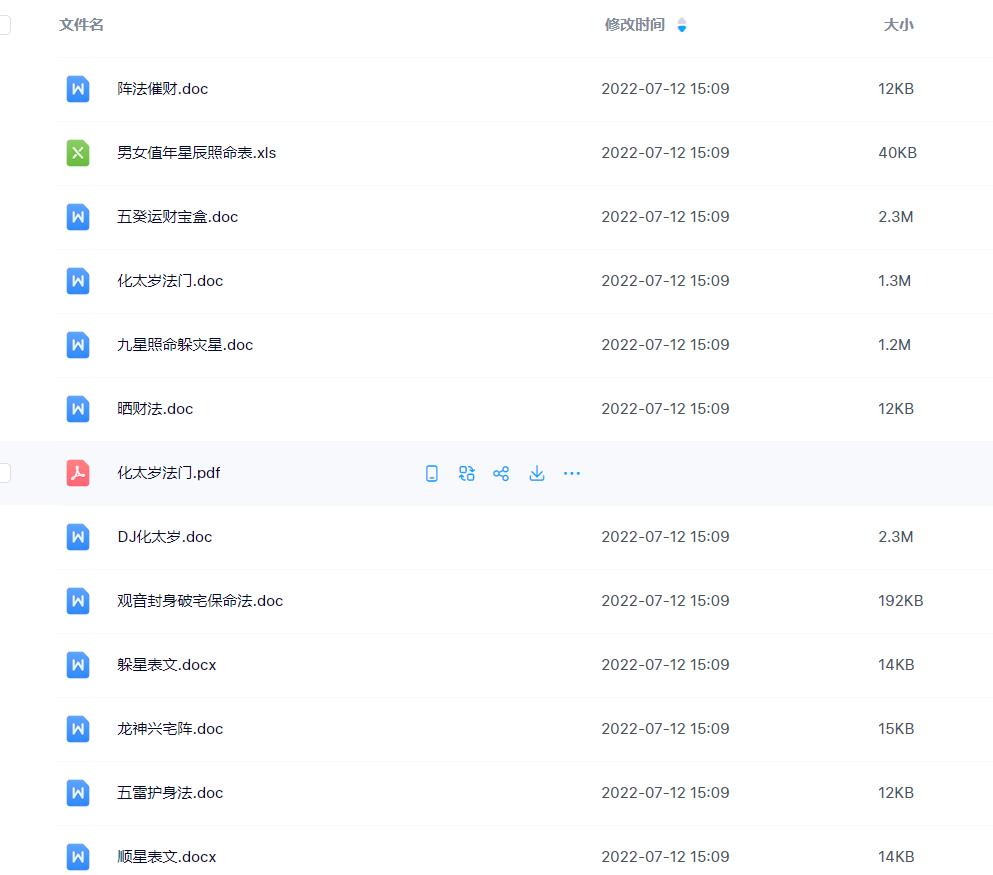Sort by the 修改时间 column header label
Image resolution: width=993 pixels, height=875 pixels.
[634, 25]
